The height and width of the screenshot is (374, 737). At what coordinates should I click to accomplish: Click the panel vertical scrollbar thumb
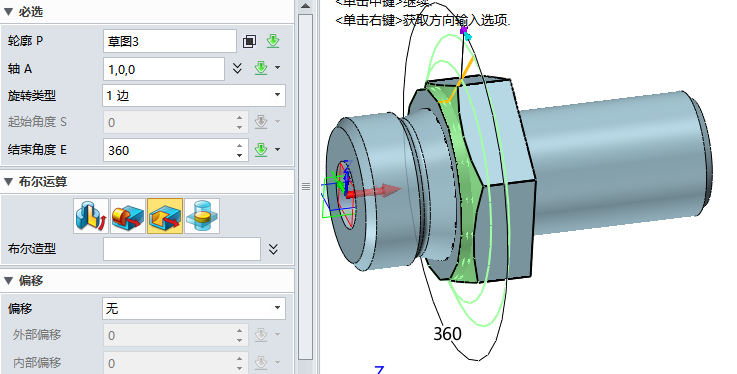[306, 186]
